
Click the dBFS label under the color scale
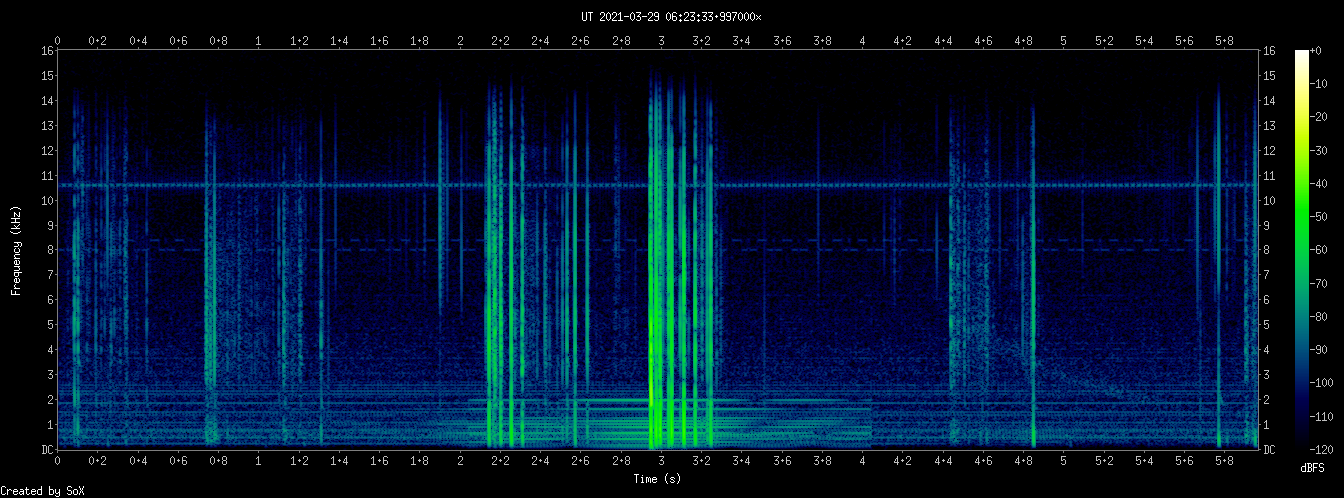pyautogui.click(x=1312, y=468)
